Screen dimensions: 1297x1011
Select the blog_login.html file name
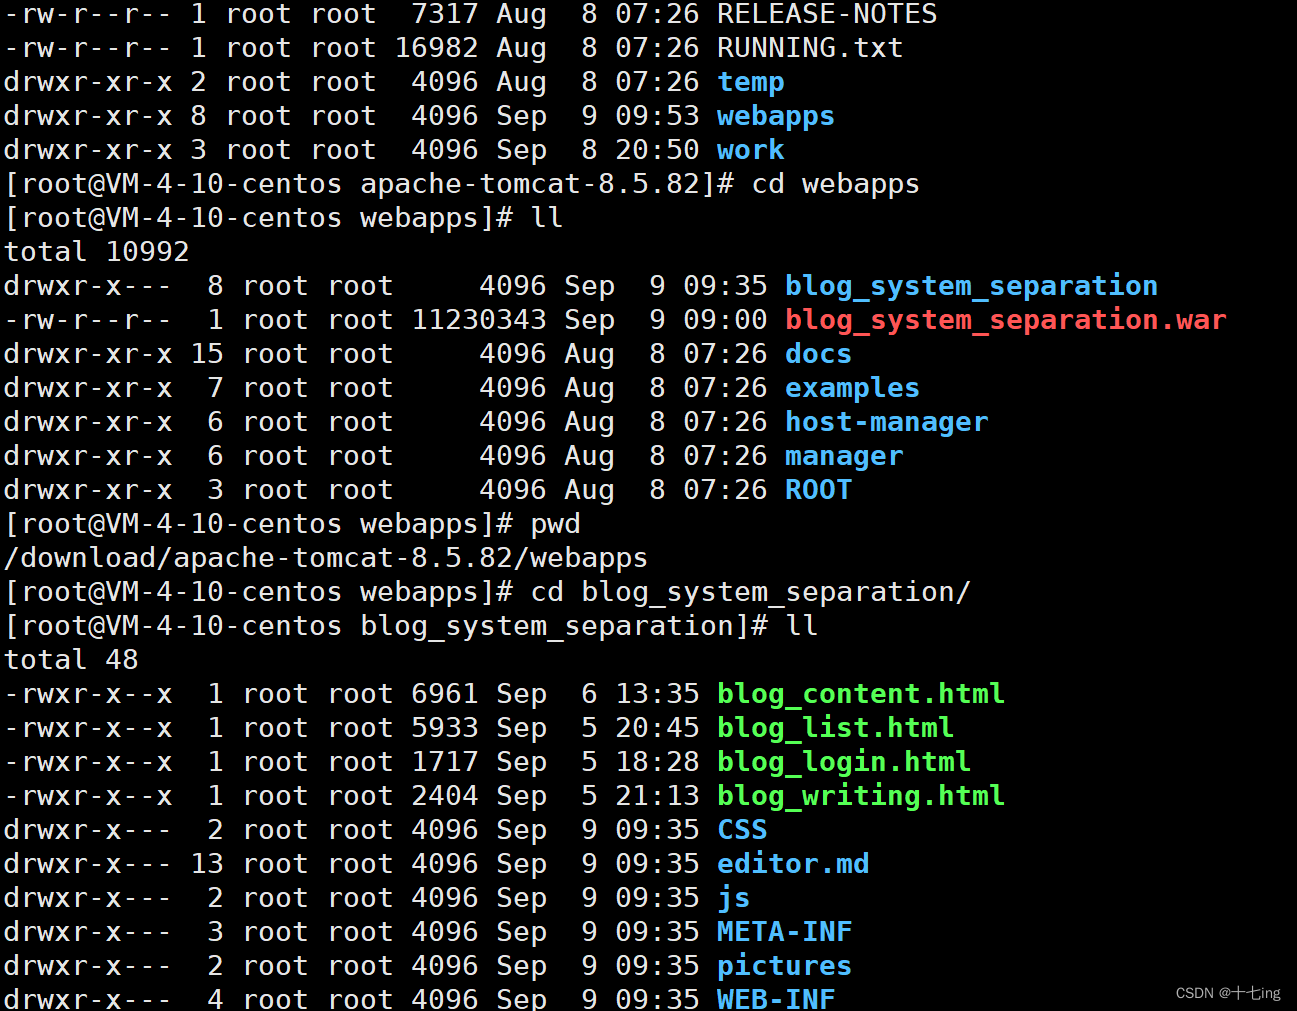point(844,762)
